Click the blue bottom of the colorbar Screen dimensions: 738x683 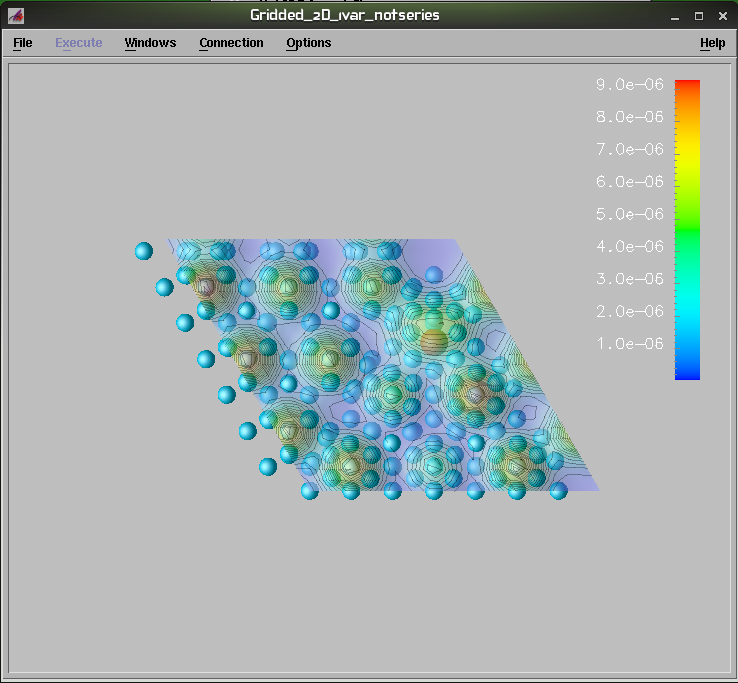point(687,372)
